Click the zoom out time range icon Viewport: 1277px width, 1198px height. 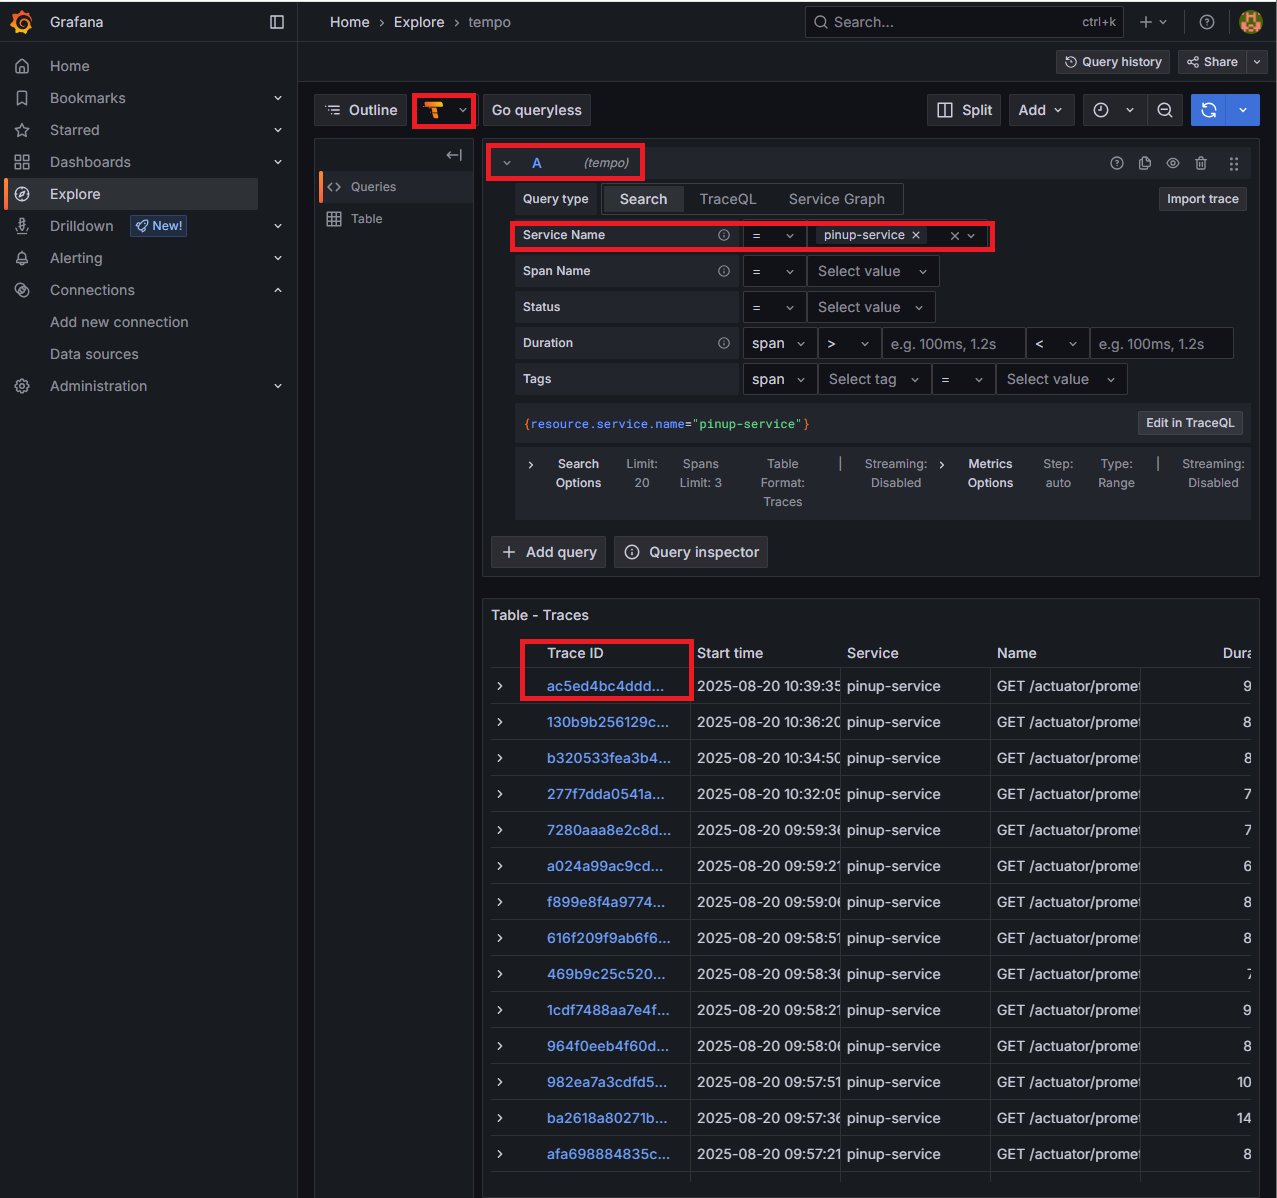(1165, 110)
